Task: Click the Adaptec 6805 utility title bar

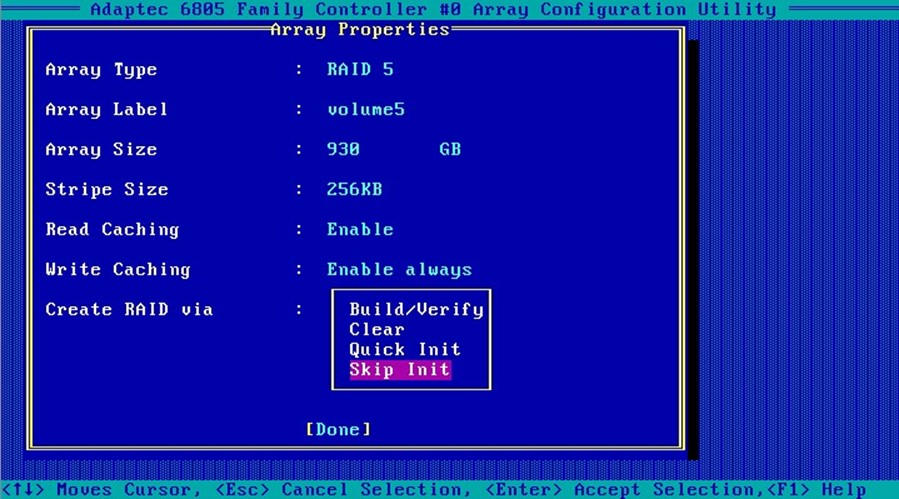Action: coord(432,10)
